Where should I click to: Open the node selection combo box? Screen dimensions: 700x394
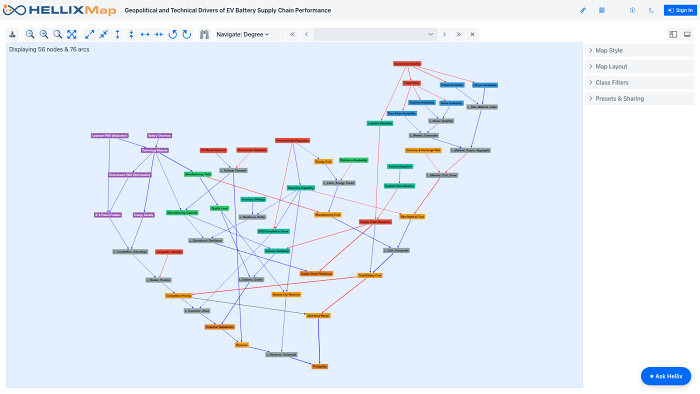(375, 34)
